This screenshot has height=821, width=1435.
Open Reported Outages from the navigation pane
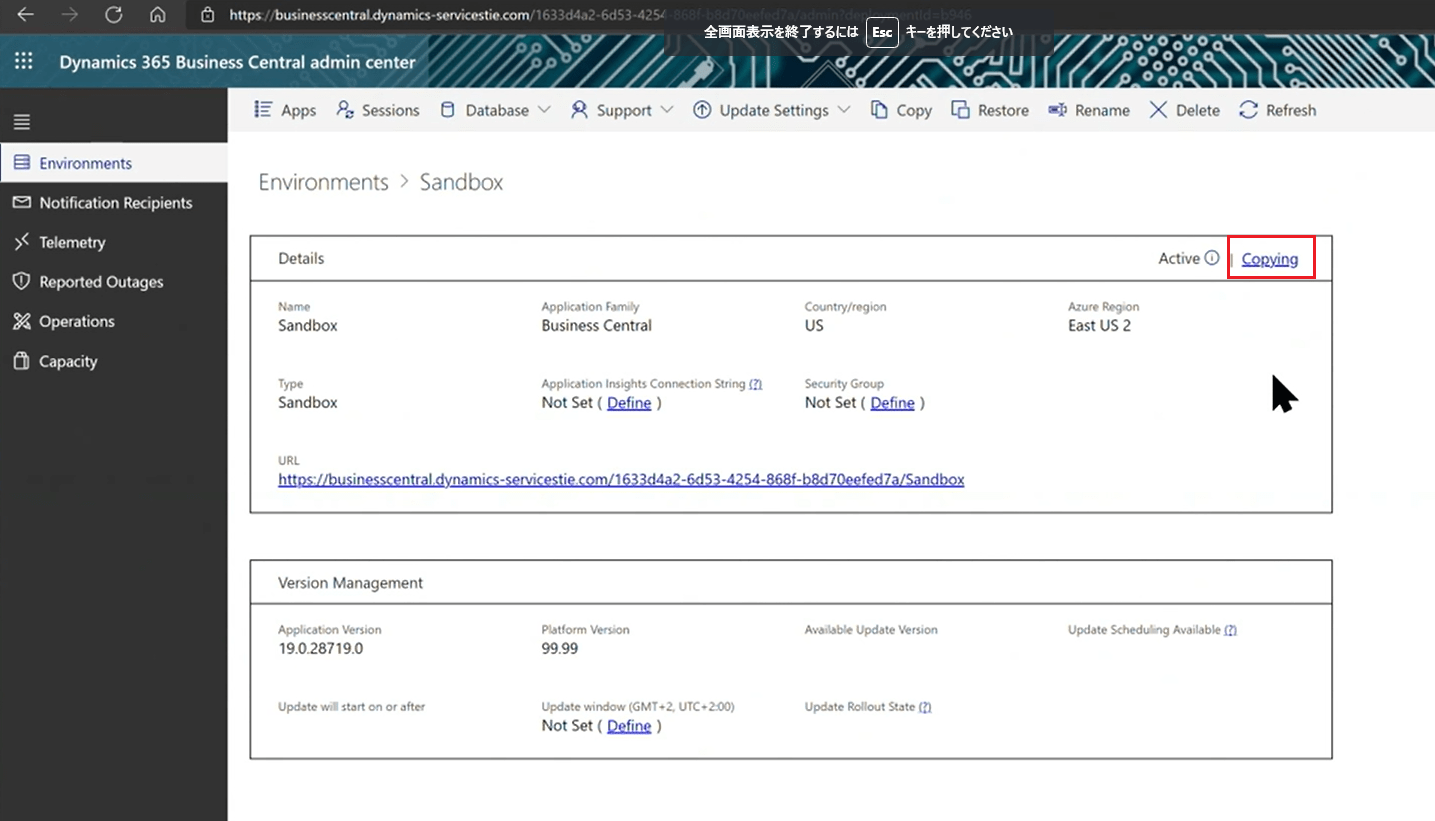pyautogui.click(x=100, y=282)
